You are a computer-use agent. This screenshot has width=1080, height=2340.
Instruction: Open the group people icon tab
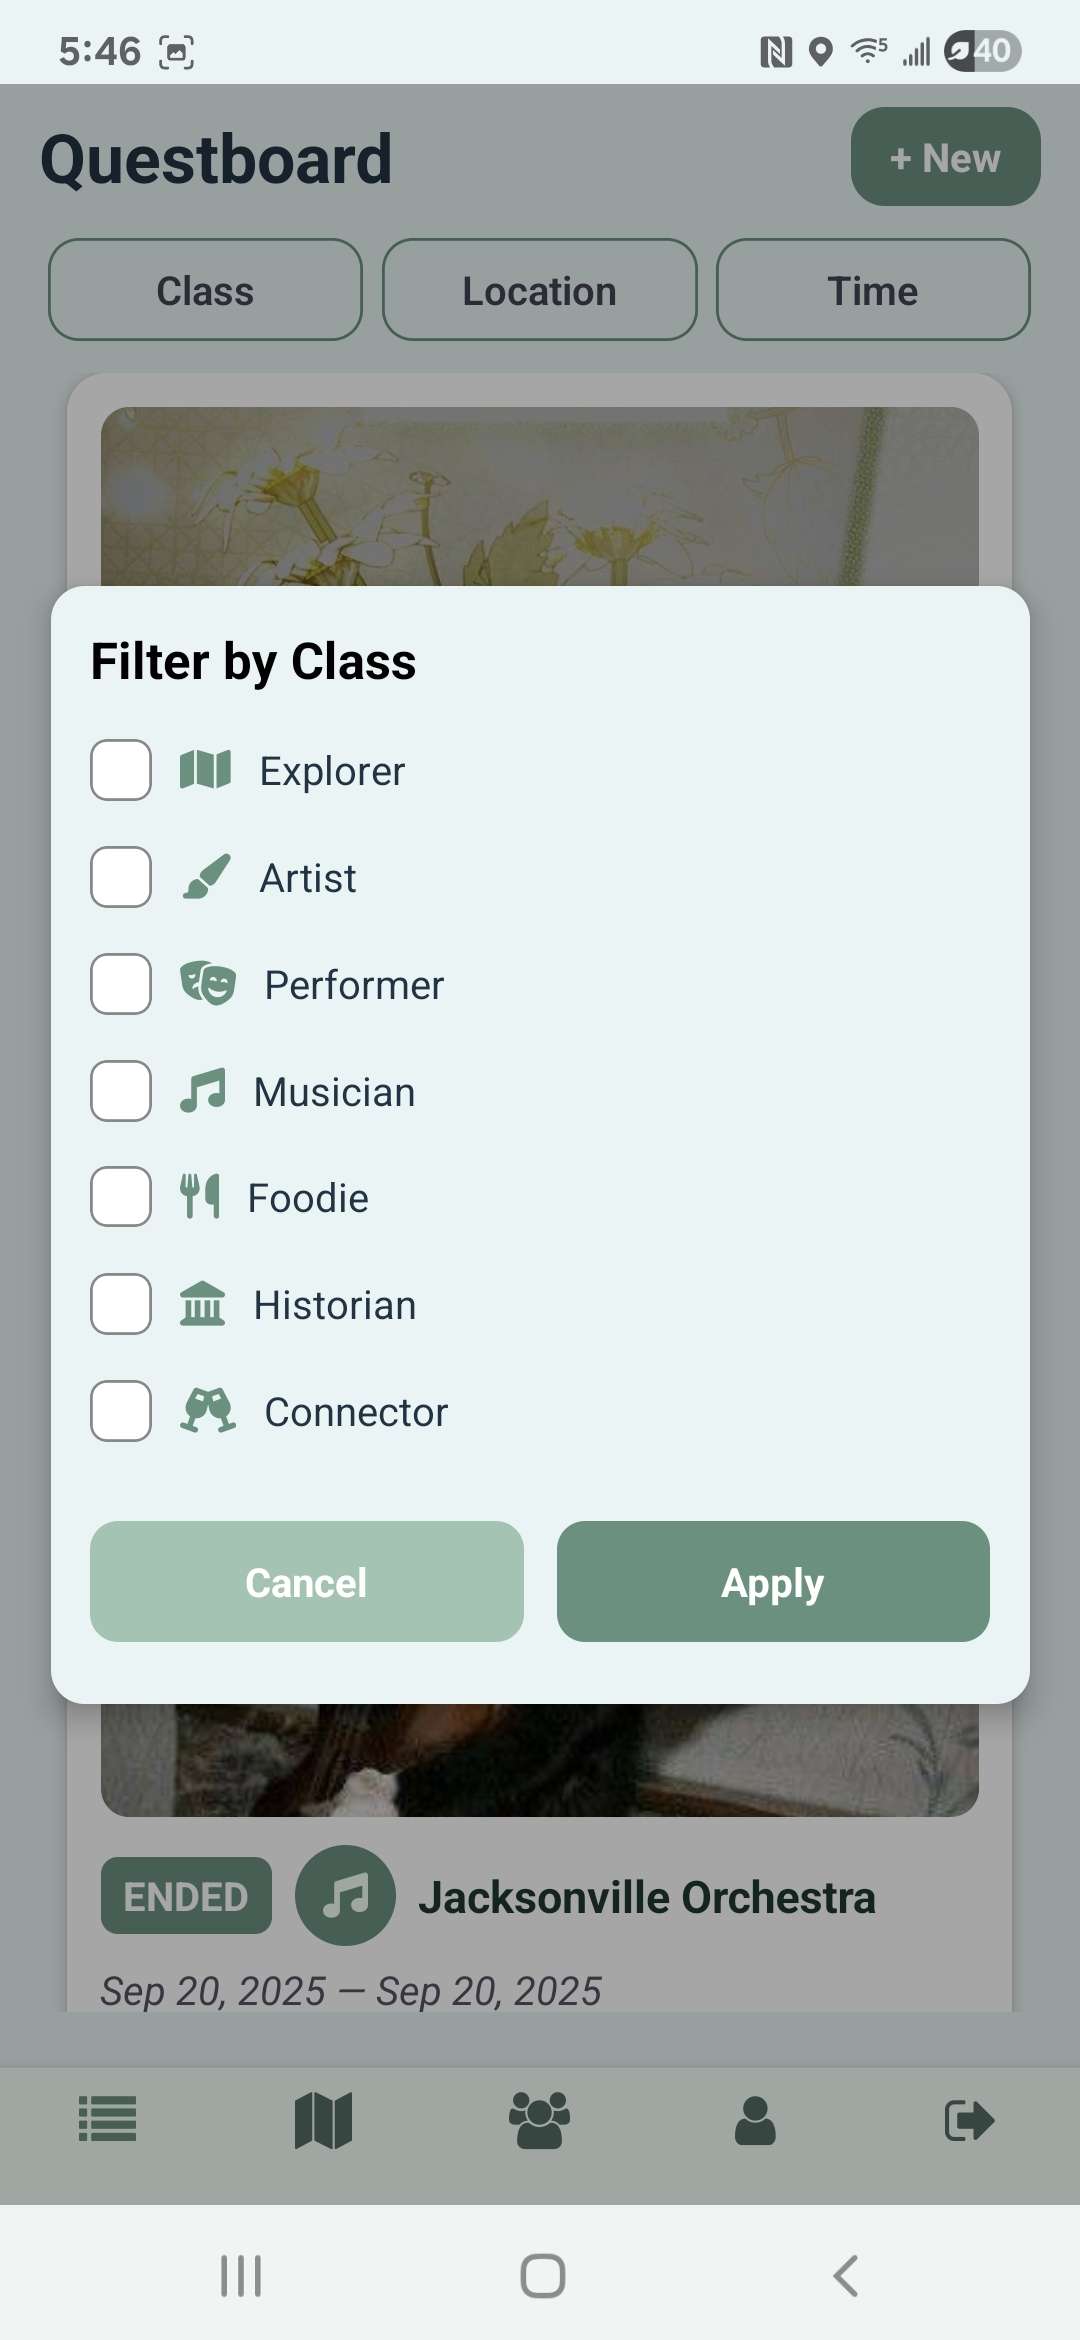coord(539,2120)
